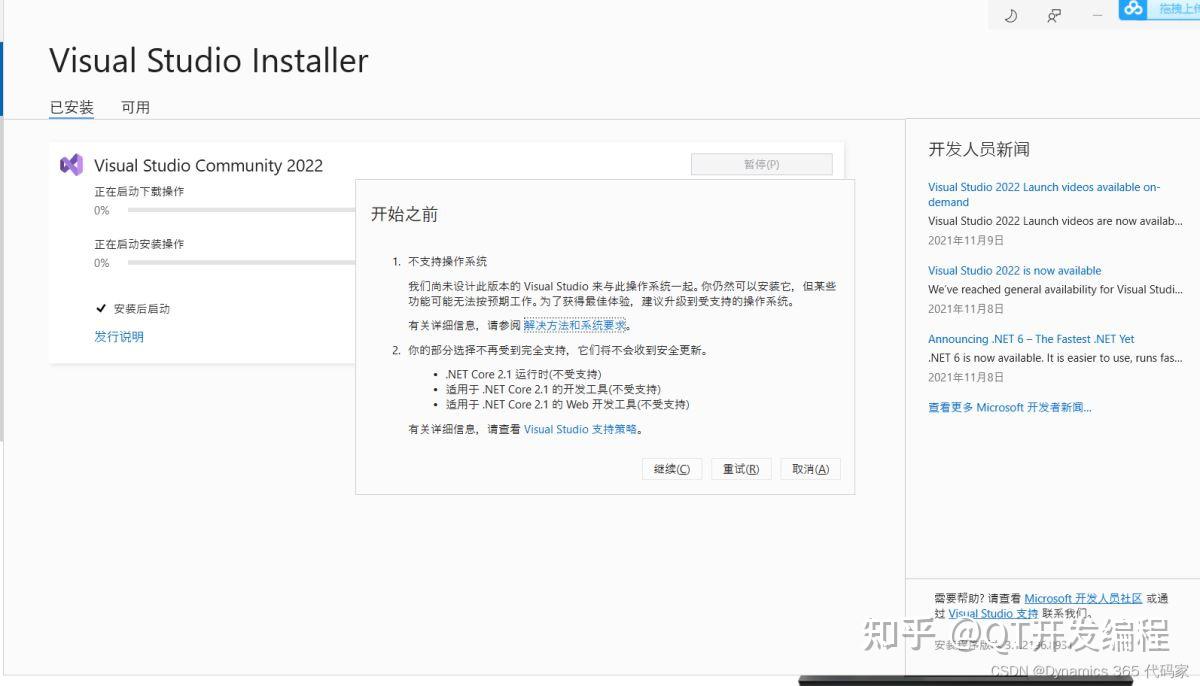Click the 暂停(P) pause button

(761, 164)
